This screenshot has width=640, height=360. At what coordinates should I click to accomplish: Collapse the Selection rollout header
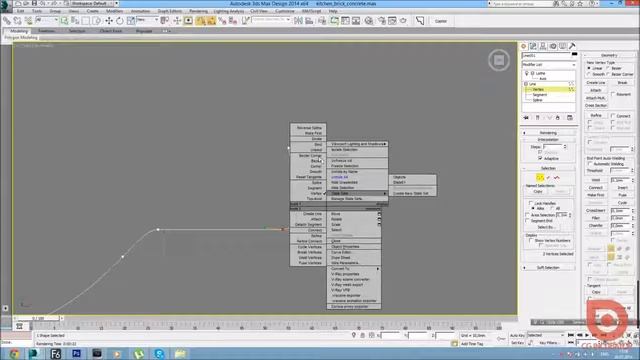click(548, 168)
